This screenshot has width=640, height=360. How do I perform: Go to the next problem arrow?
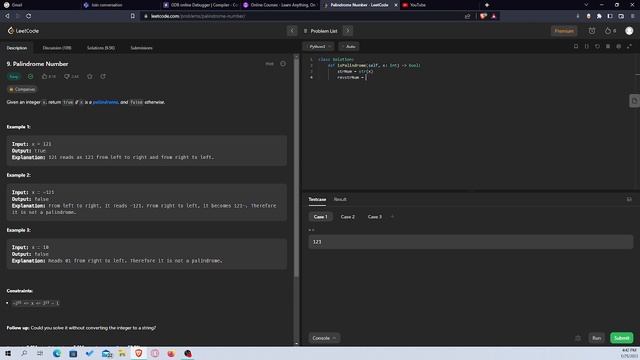(348, 31)
